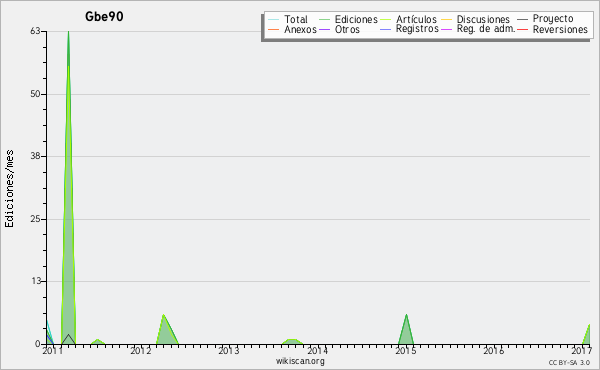The image size is (600, 370).
Task: Click the 2013 x-axis label
Action: [x=228, y=350]
